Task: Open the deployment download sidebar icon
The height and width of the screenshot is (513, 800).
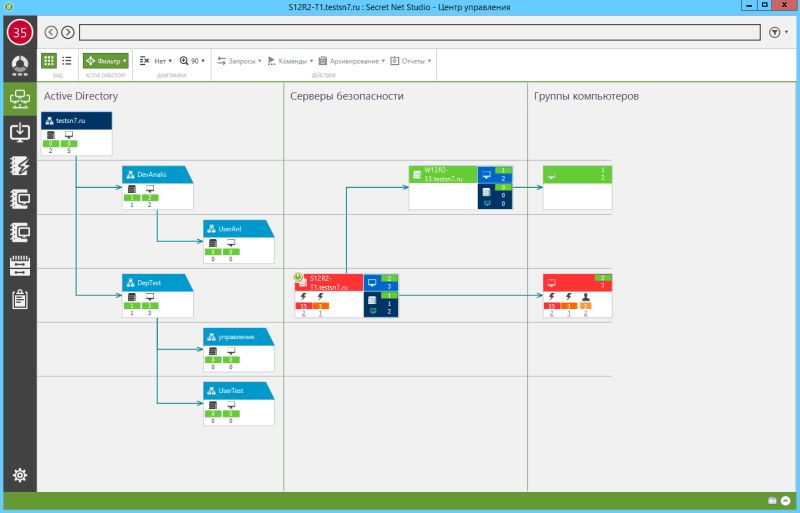Action: point(20,132)
